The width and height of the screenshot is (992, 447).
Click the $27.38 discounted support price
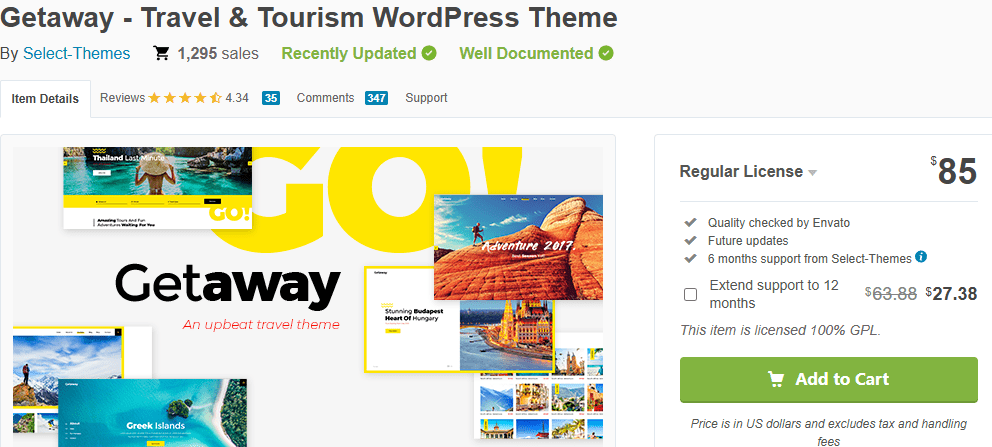pos(952,293)
